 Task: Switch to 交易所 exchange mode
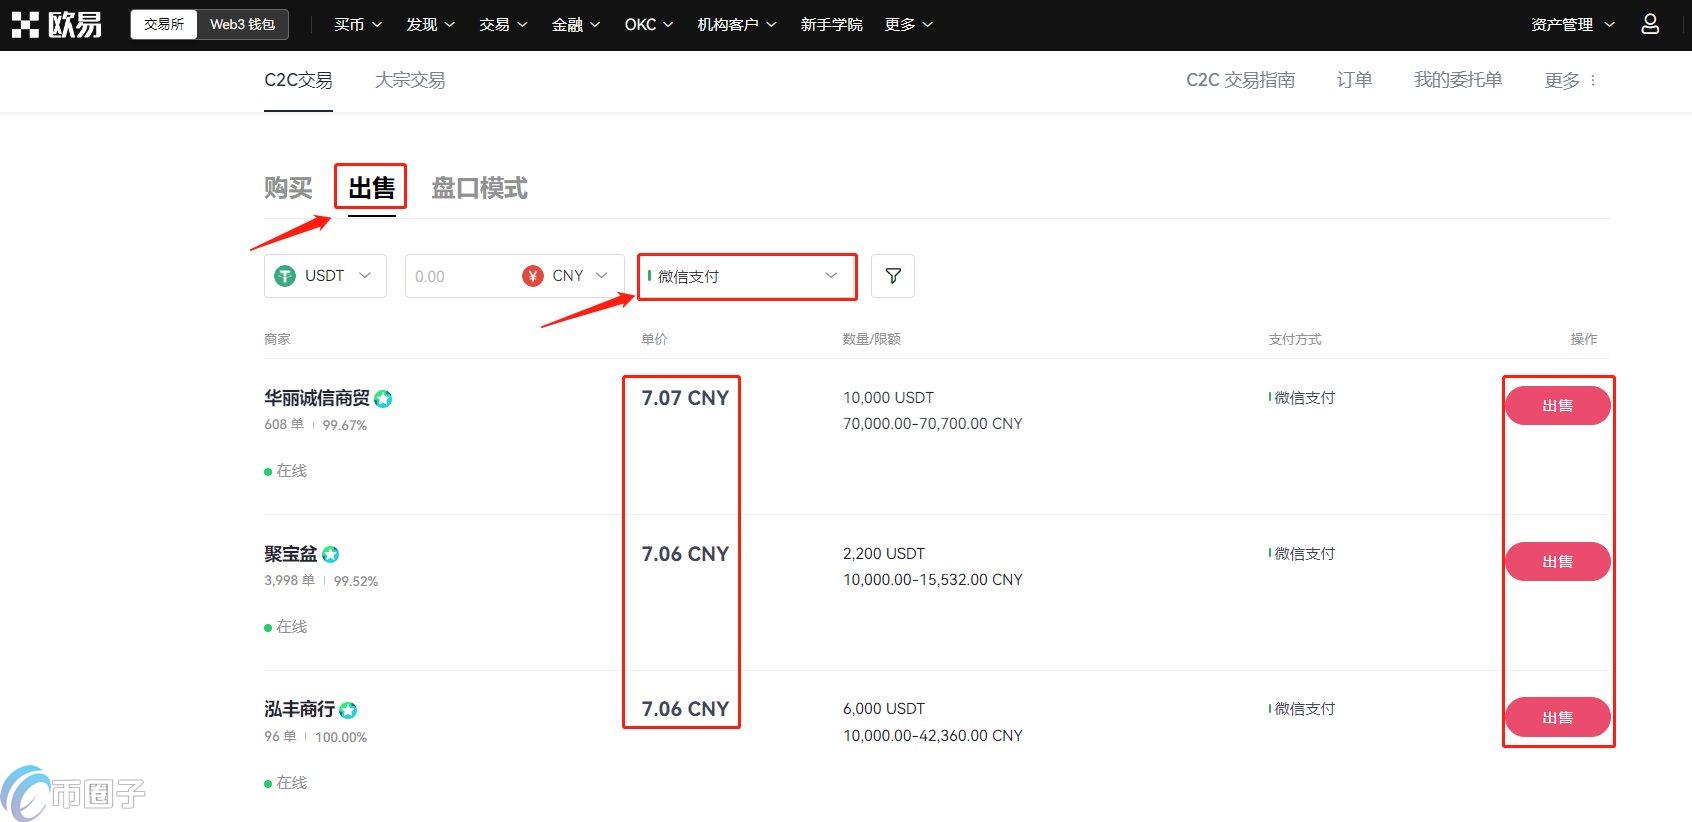(x=164, y=25)
